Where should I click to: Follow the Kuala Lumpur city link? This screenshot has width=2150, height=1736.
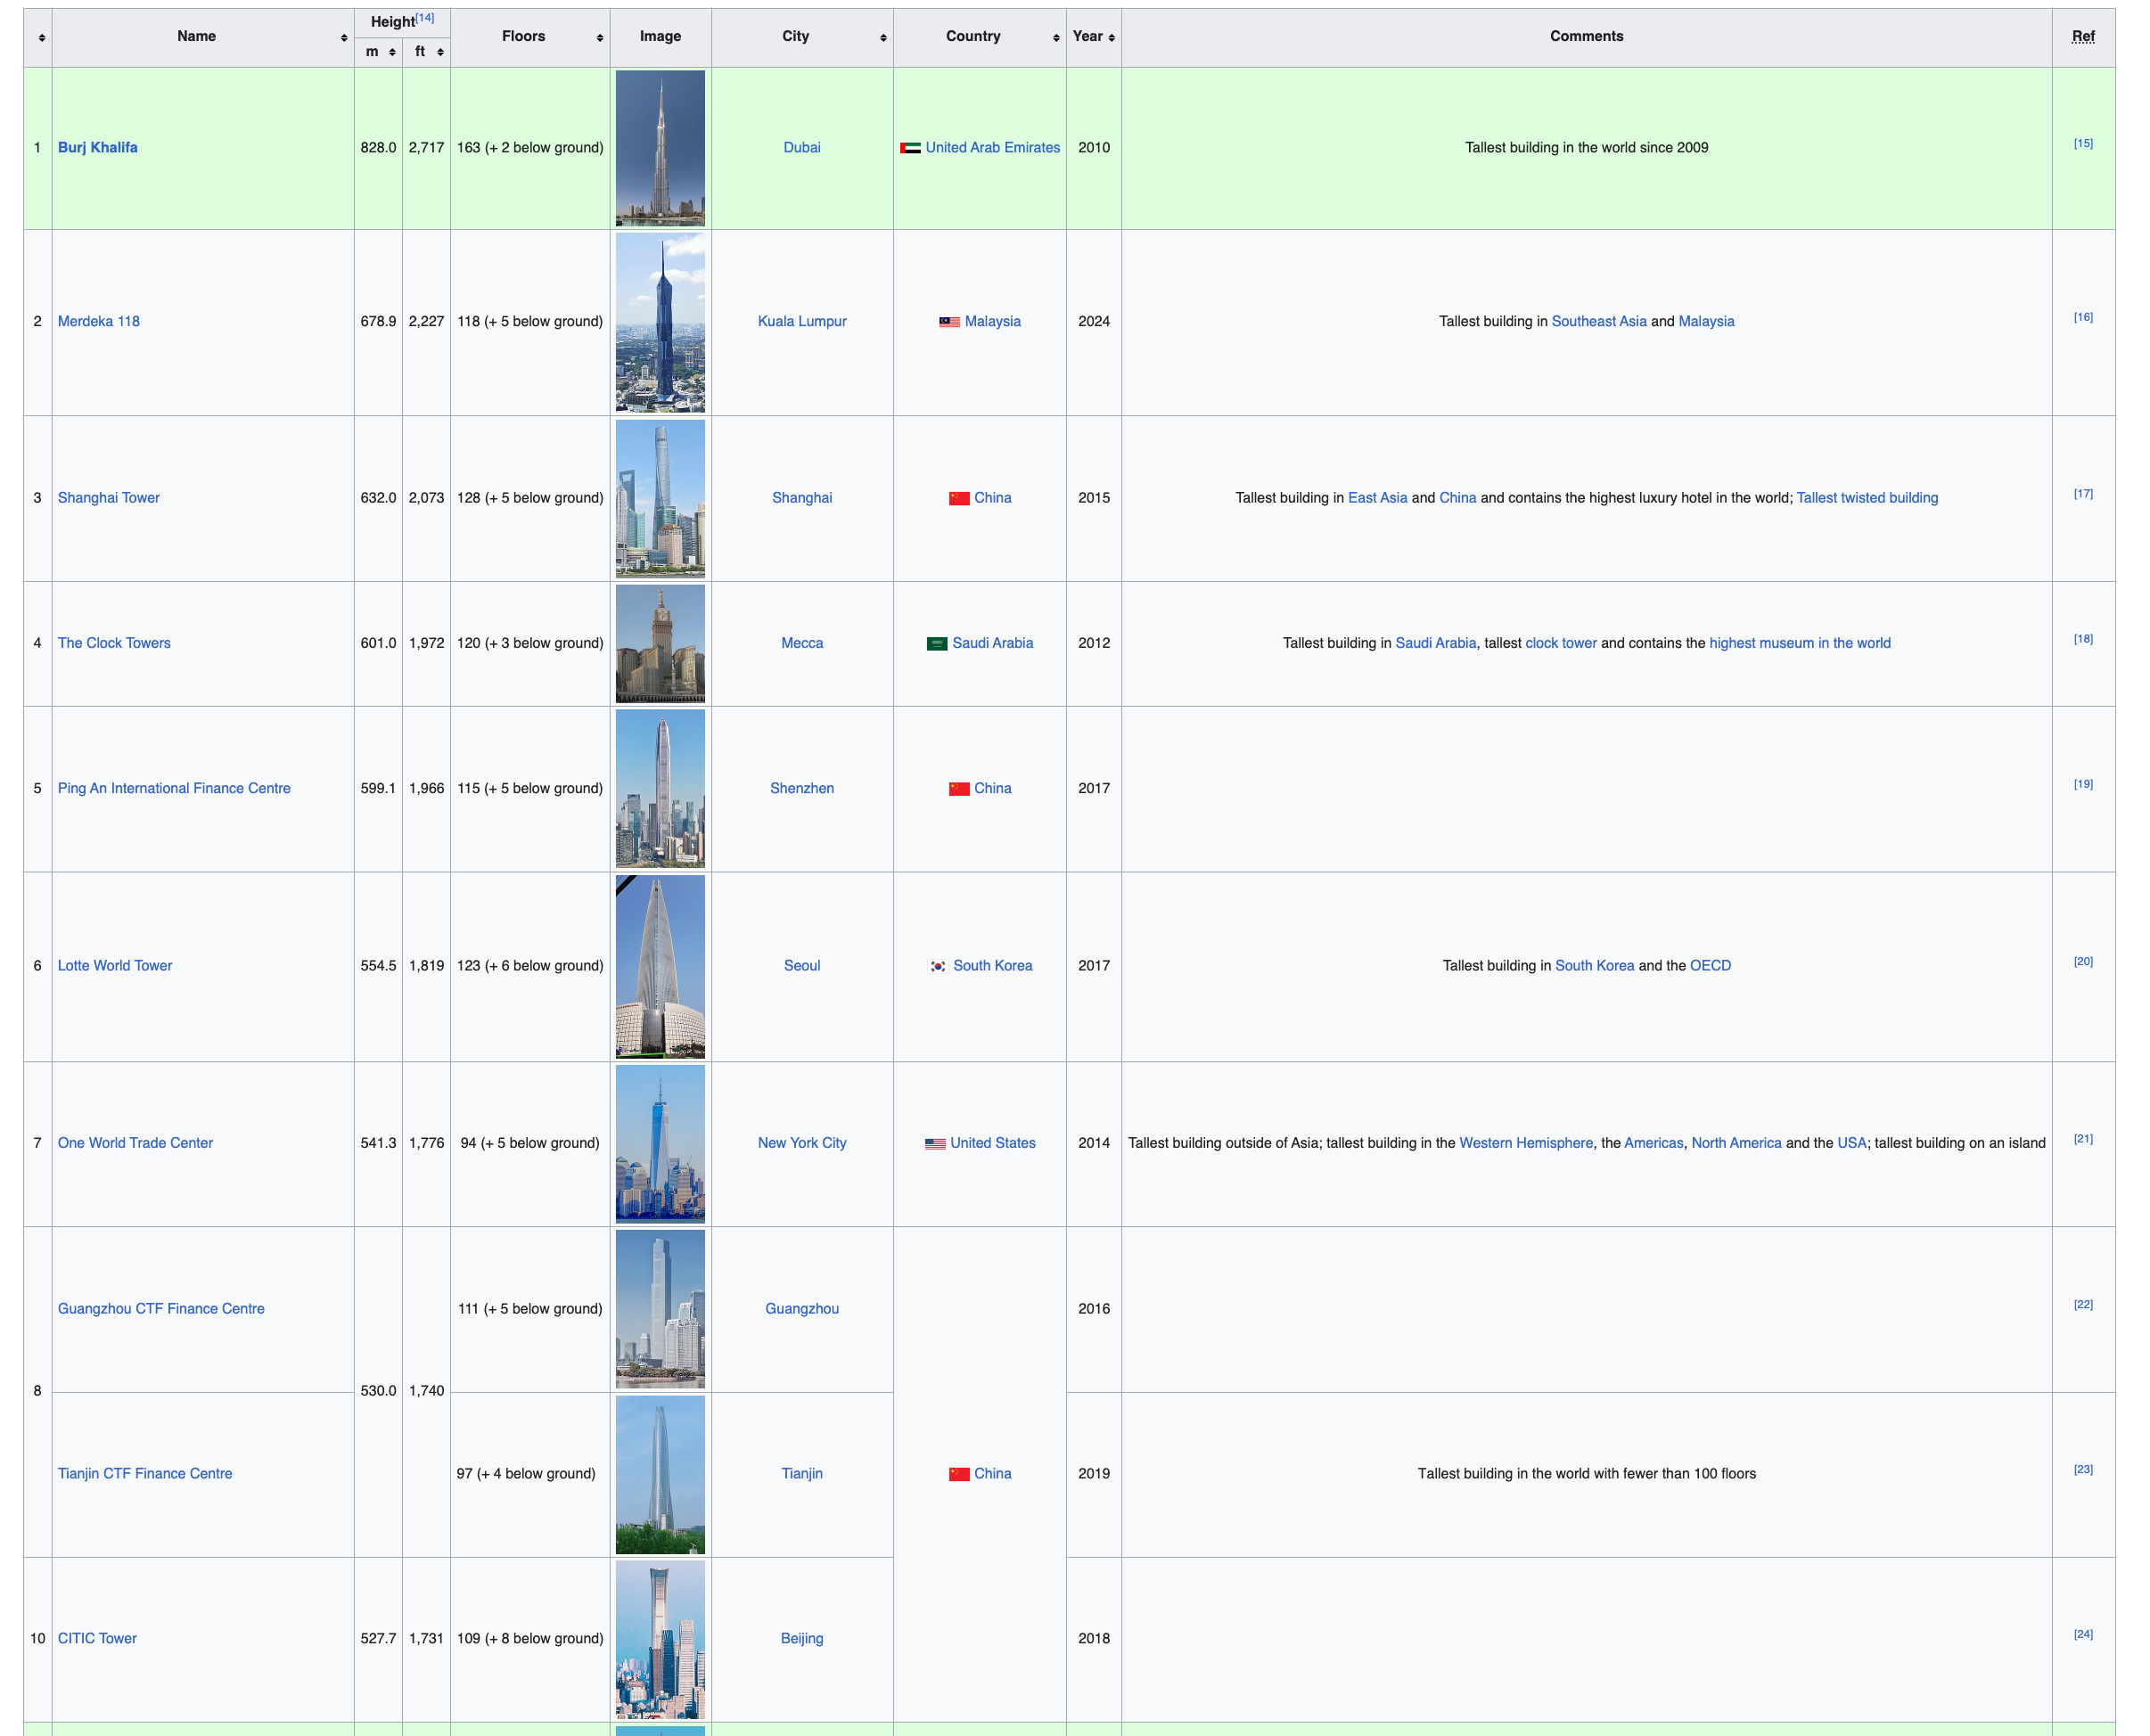click(802, 321)
